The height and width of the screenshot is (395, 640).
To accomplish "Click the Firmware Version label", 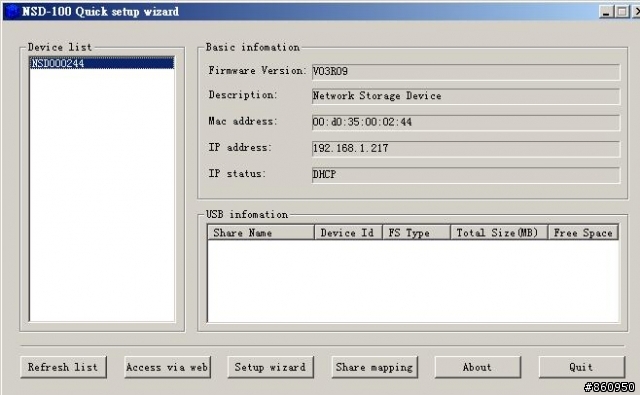I will pos(257,71).
